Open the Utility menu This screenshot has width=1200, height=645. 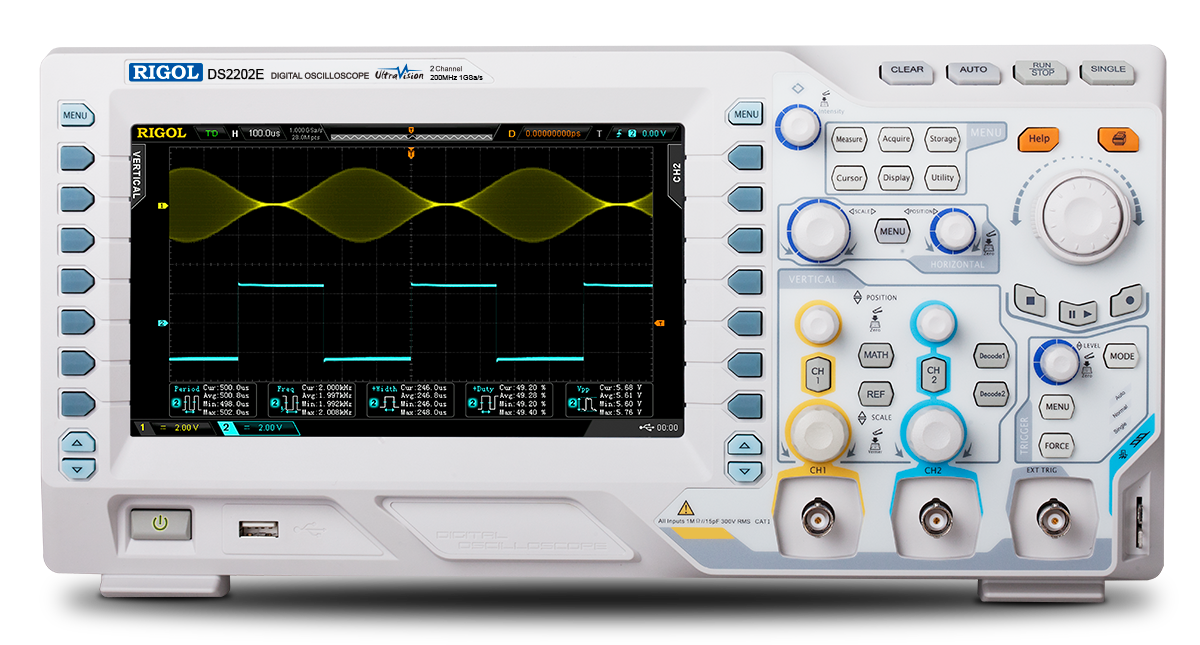[x=942, y=178]
